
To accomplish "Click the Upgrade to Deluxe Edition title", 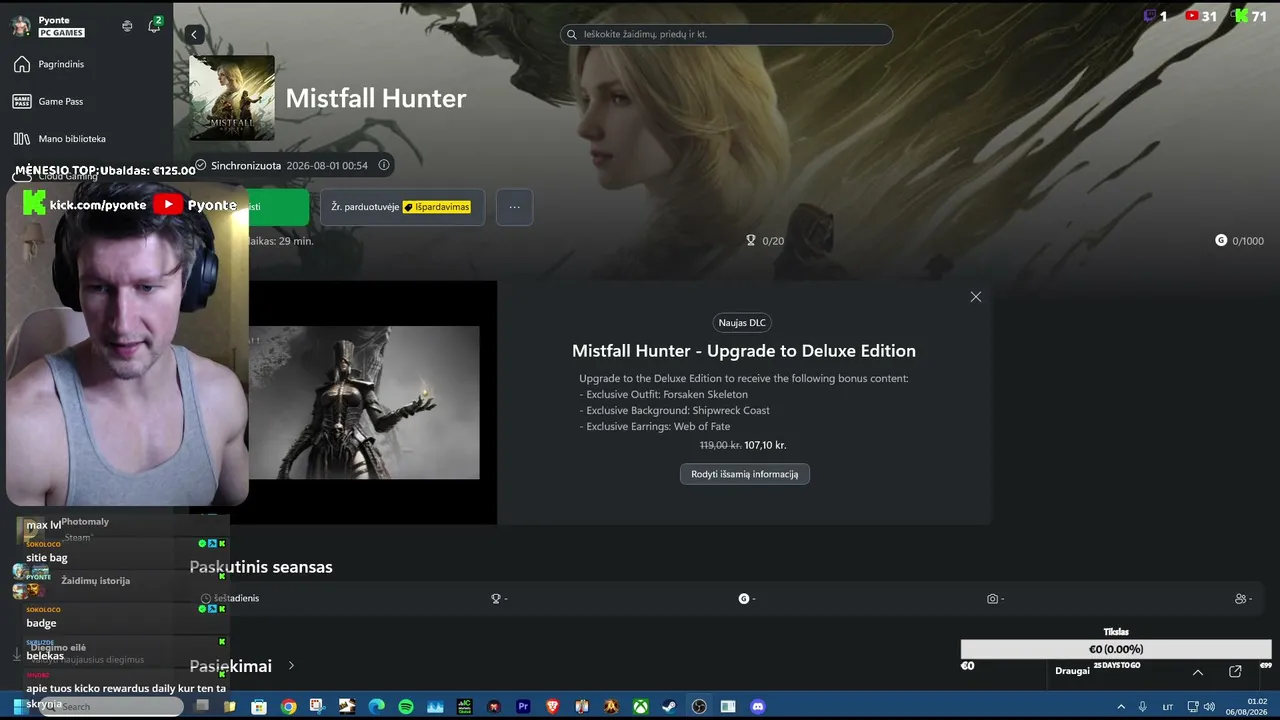I will (x=744, y=351).
